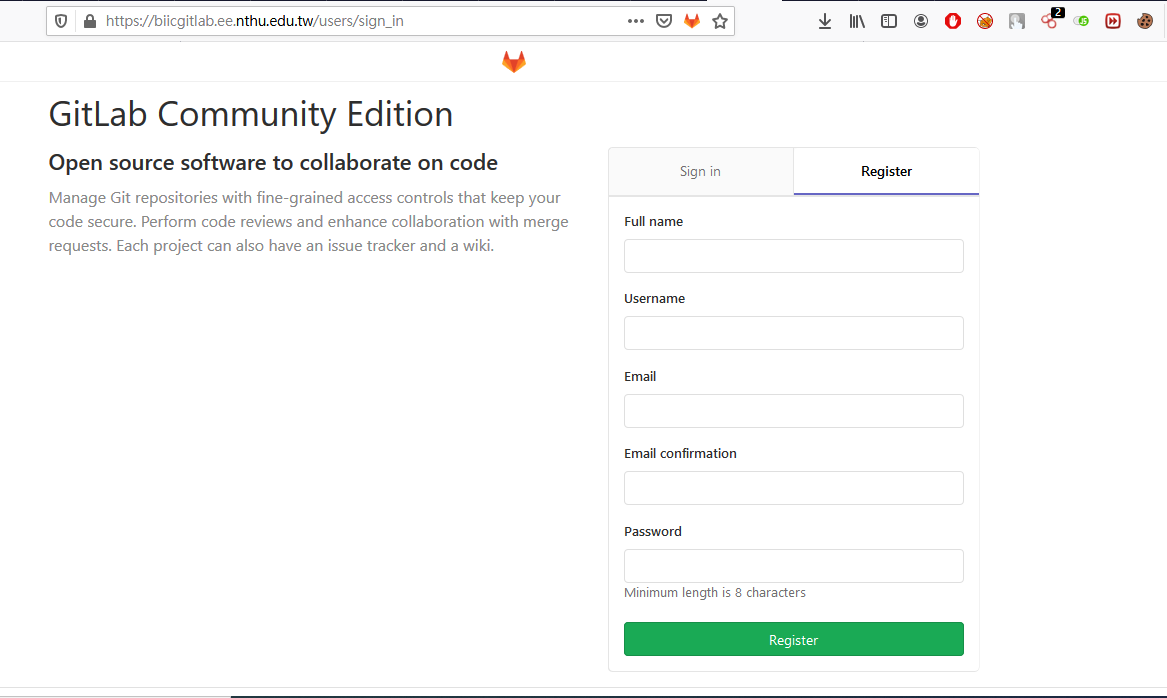Viewport: 1167px width, 698px height.
Task: Click the tracking protection shield icon
Action: click(x=61, y=21)
